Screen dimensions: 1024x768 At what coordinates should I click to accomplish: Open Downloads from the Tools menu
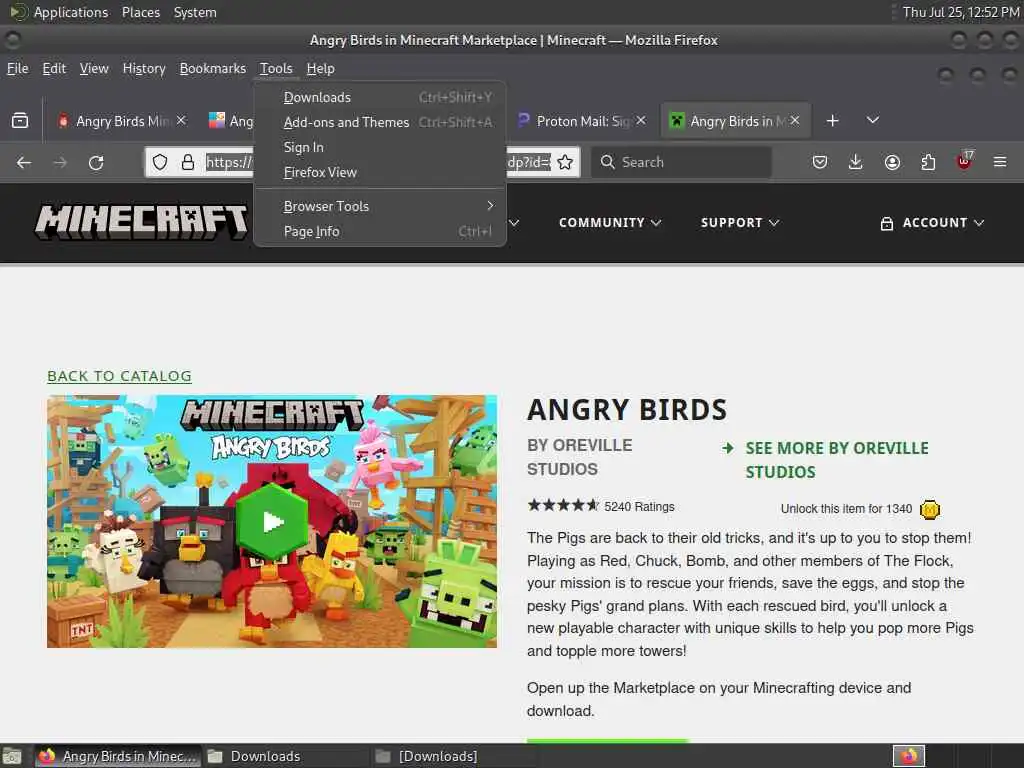click(379, 97)
